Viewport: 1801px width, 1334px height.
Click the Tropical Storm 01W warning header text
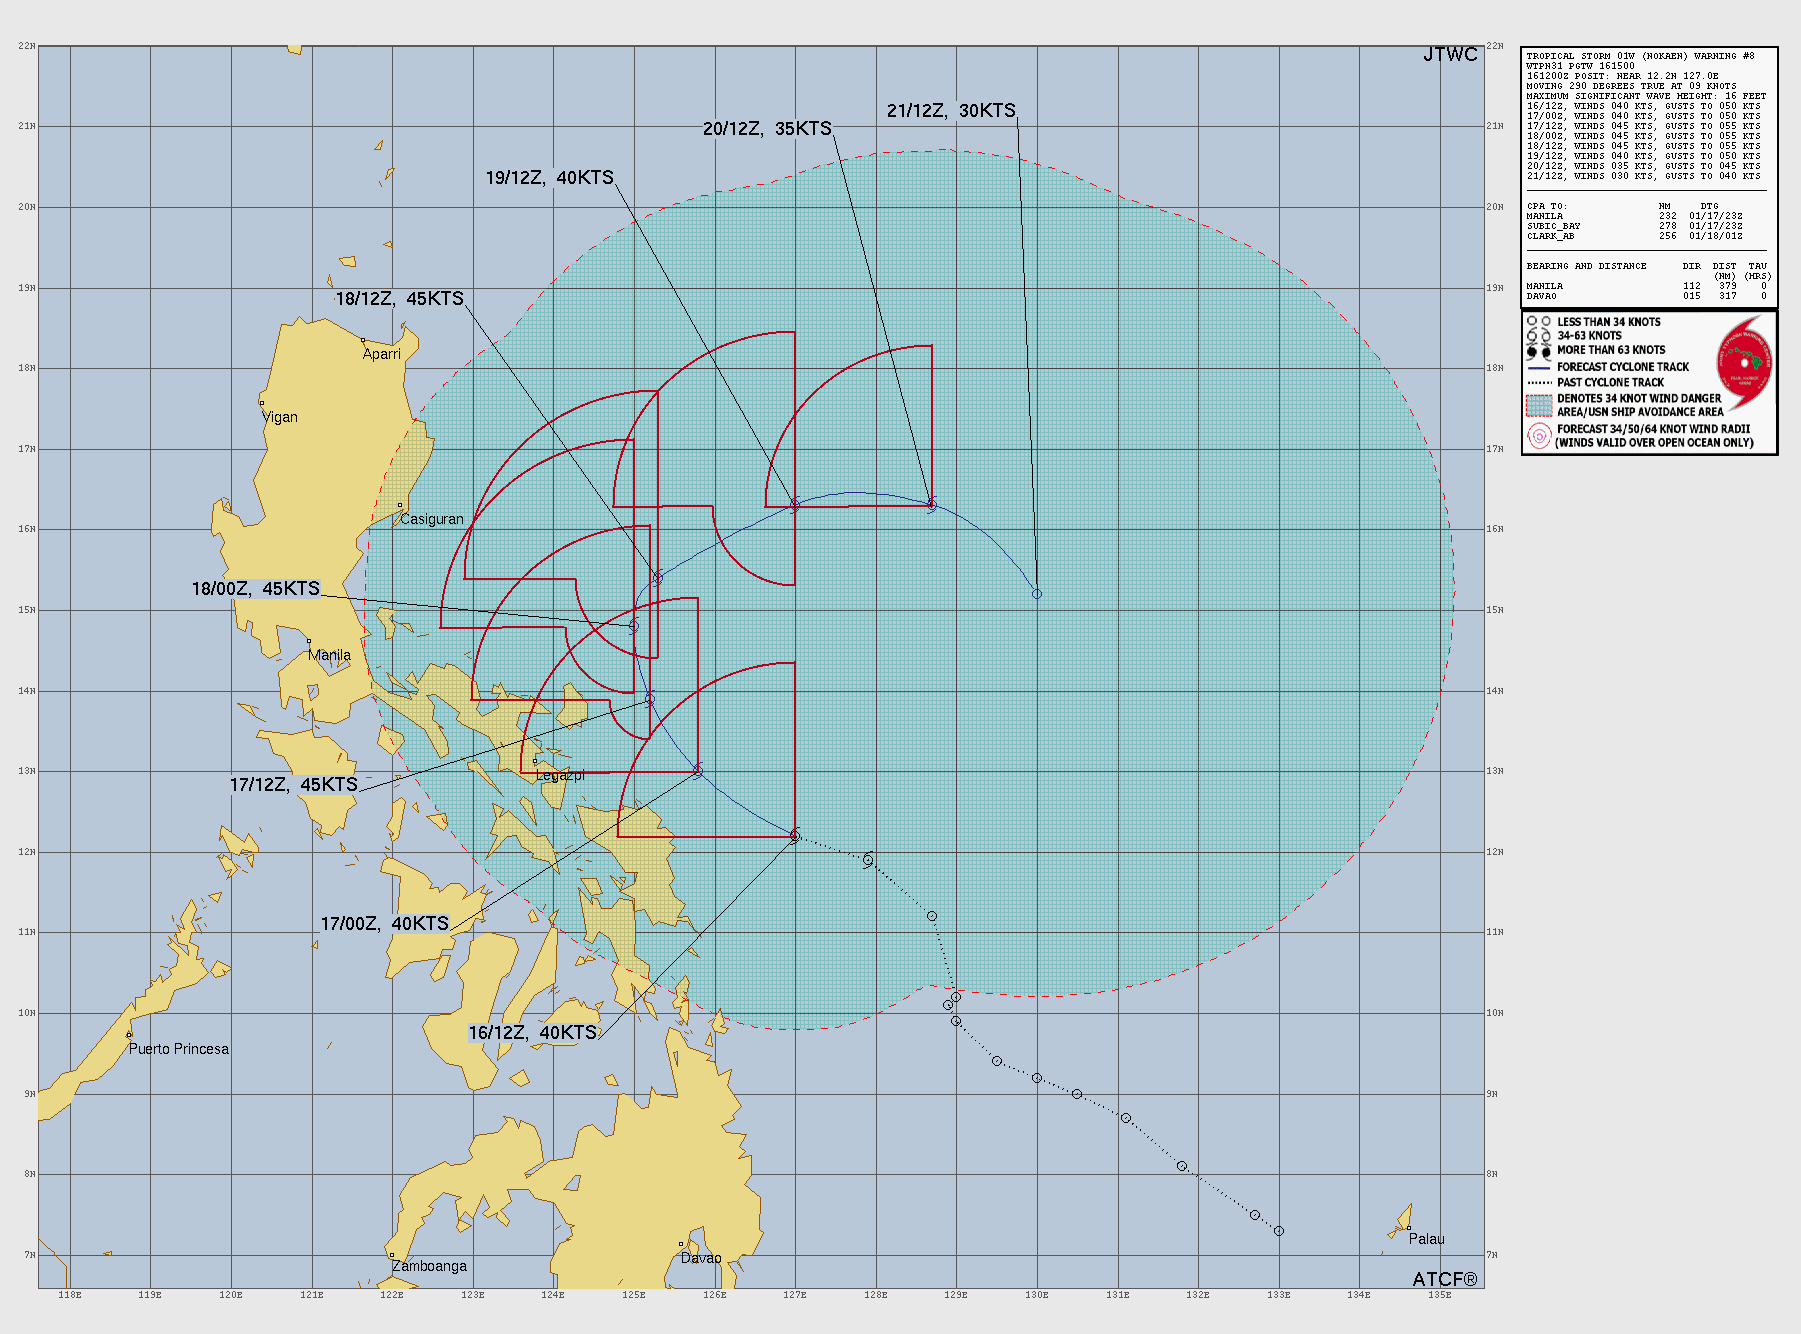(1640, 56)
